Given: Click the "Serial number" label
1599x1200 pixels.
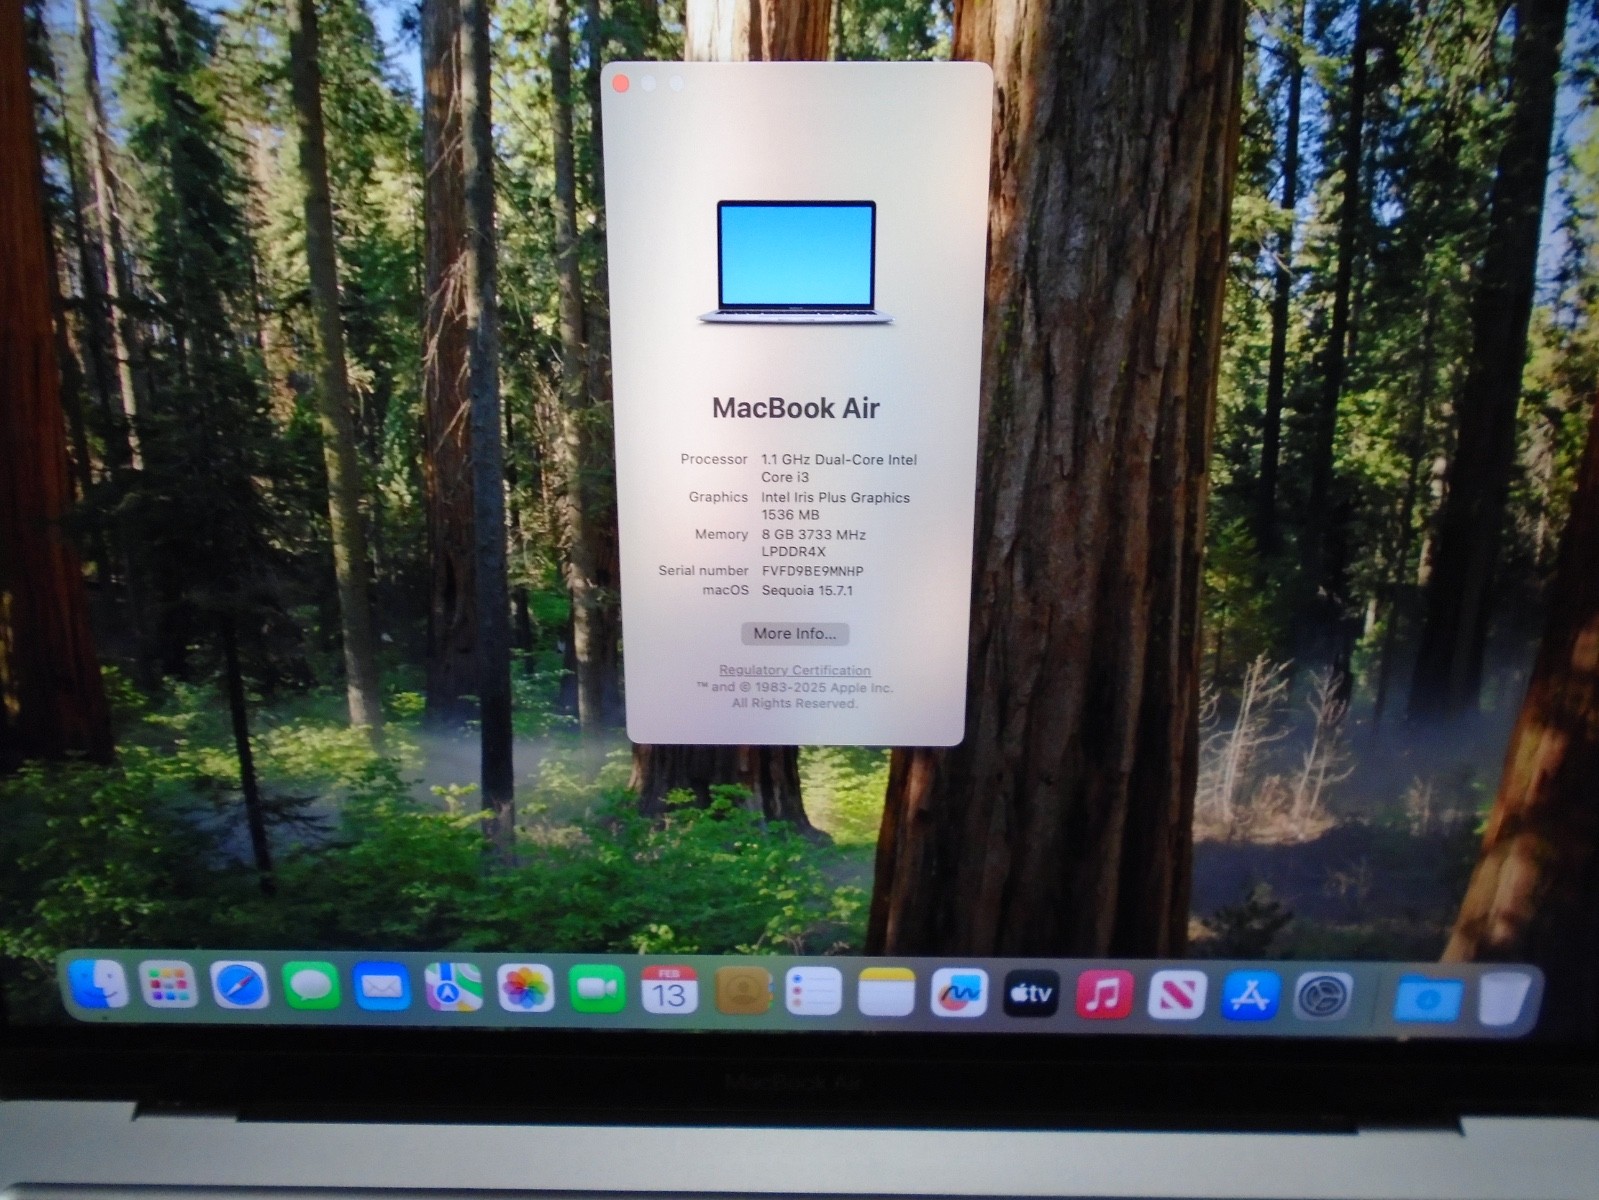Looking at the screenshot, I should 703,570.
